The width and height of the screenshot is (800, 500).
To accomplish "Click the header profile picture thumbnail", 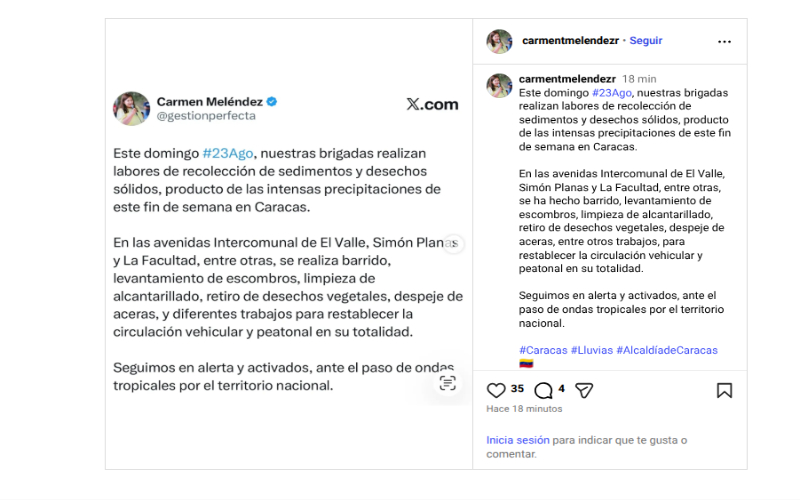I will point(499,41).
